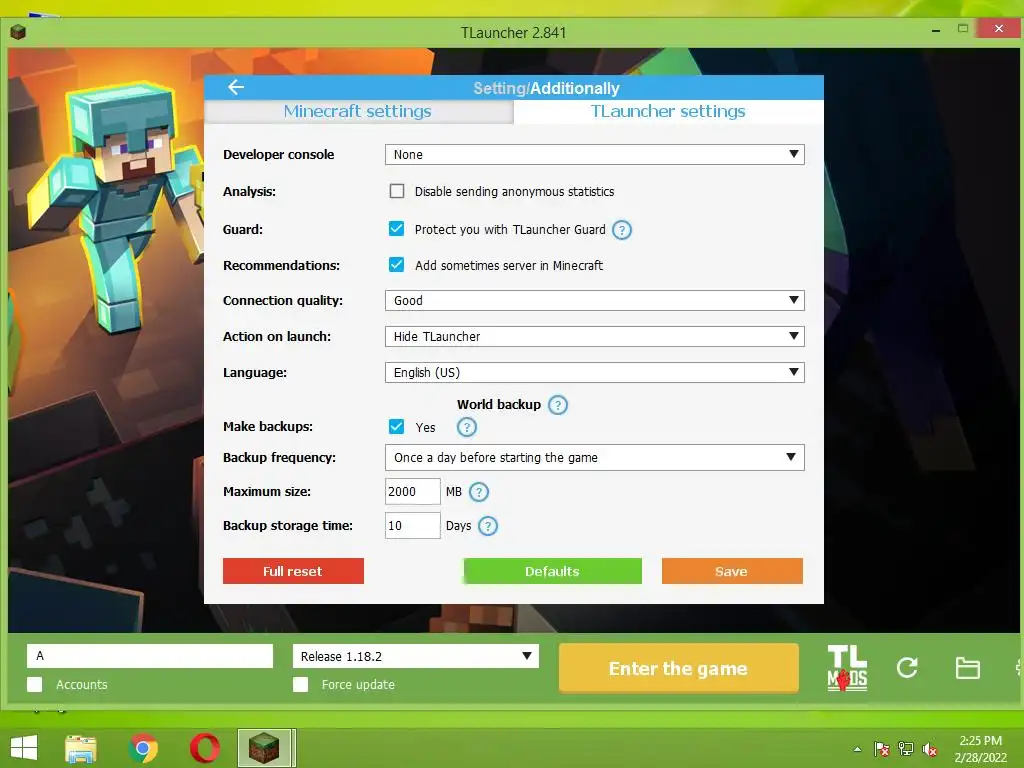Screen dimensions: 1024x768
Task: Switch to the Minecraft settings tab
Action: pyautogui.click(x=358, y=112)
